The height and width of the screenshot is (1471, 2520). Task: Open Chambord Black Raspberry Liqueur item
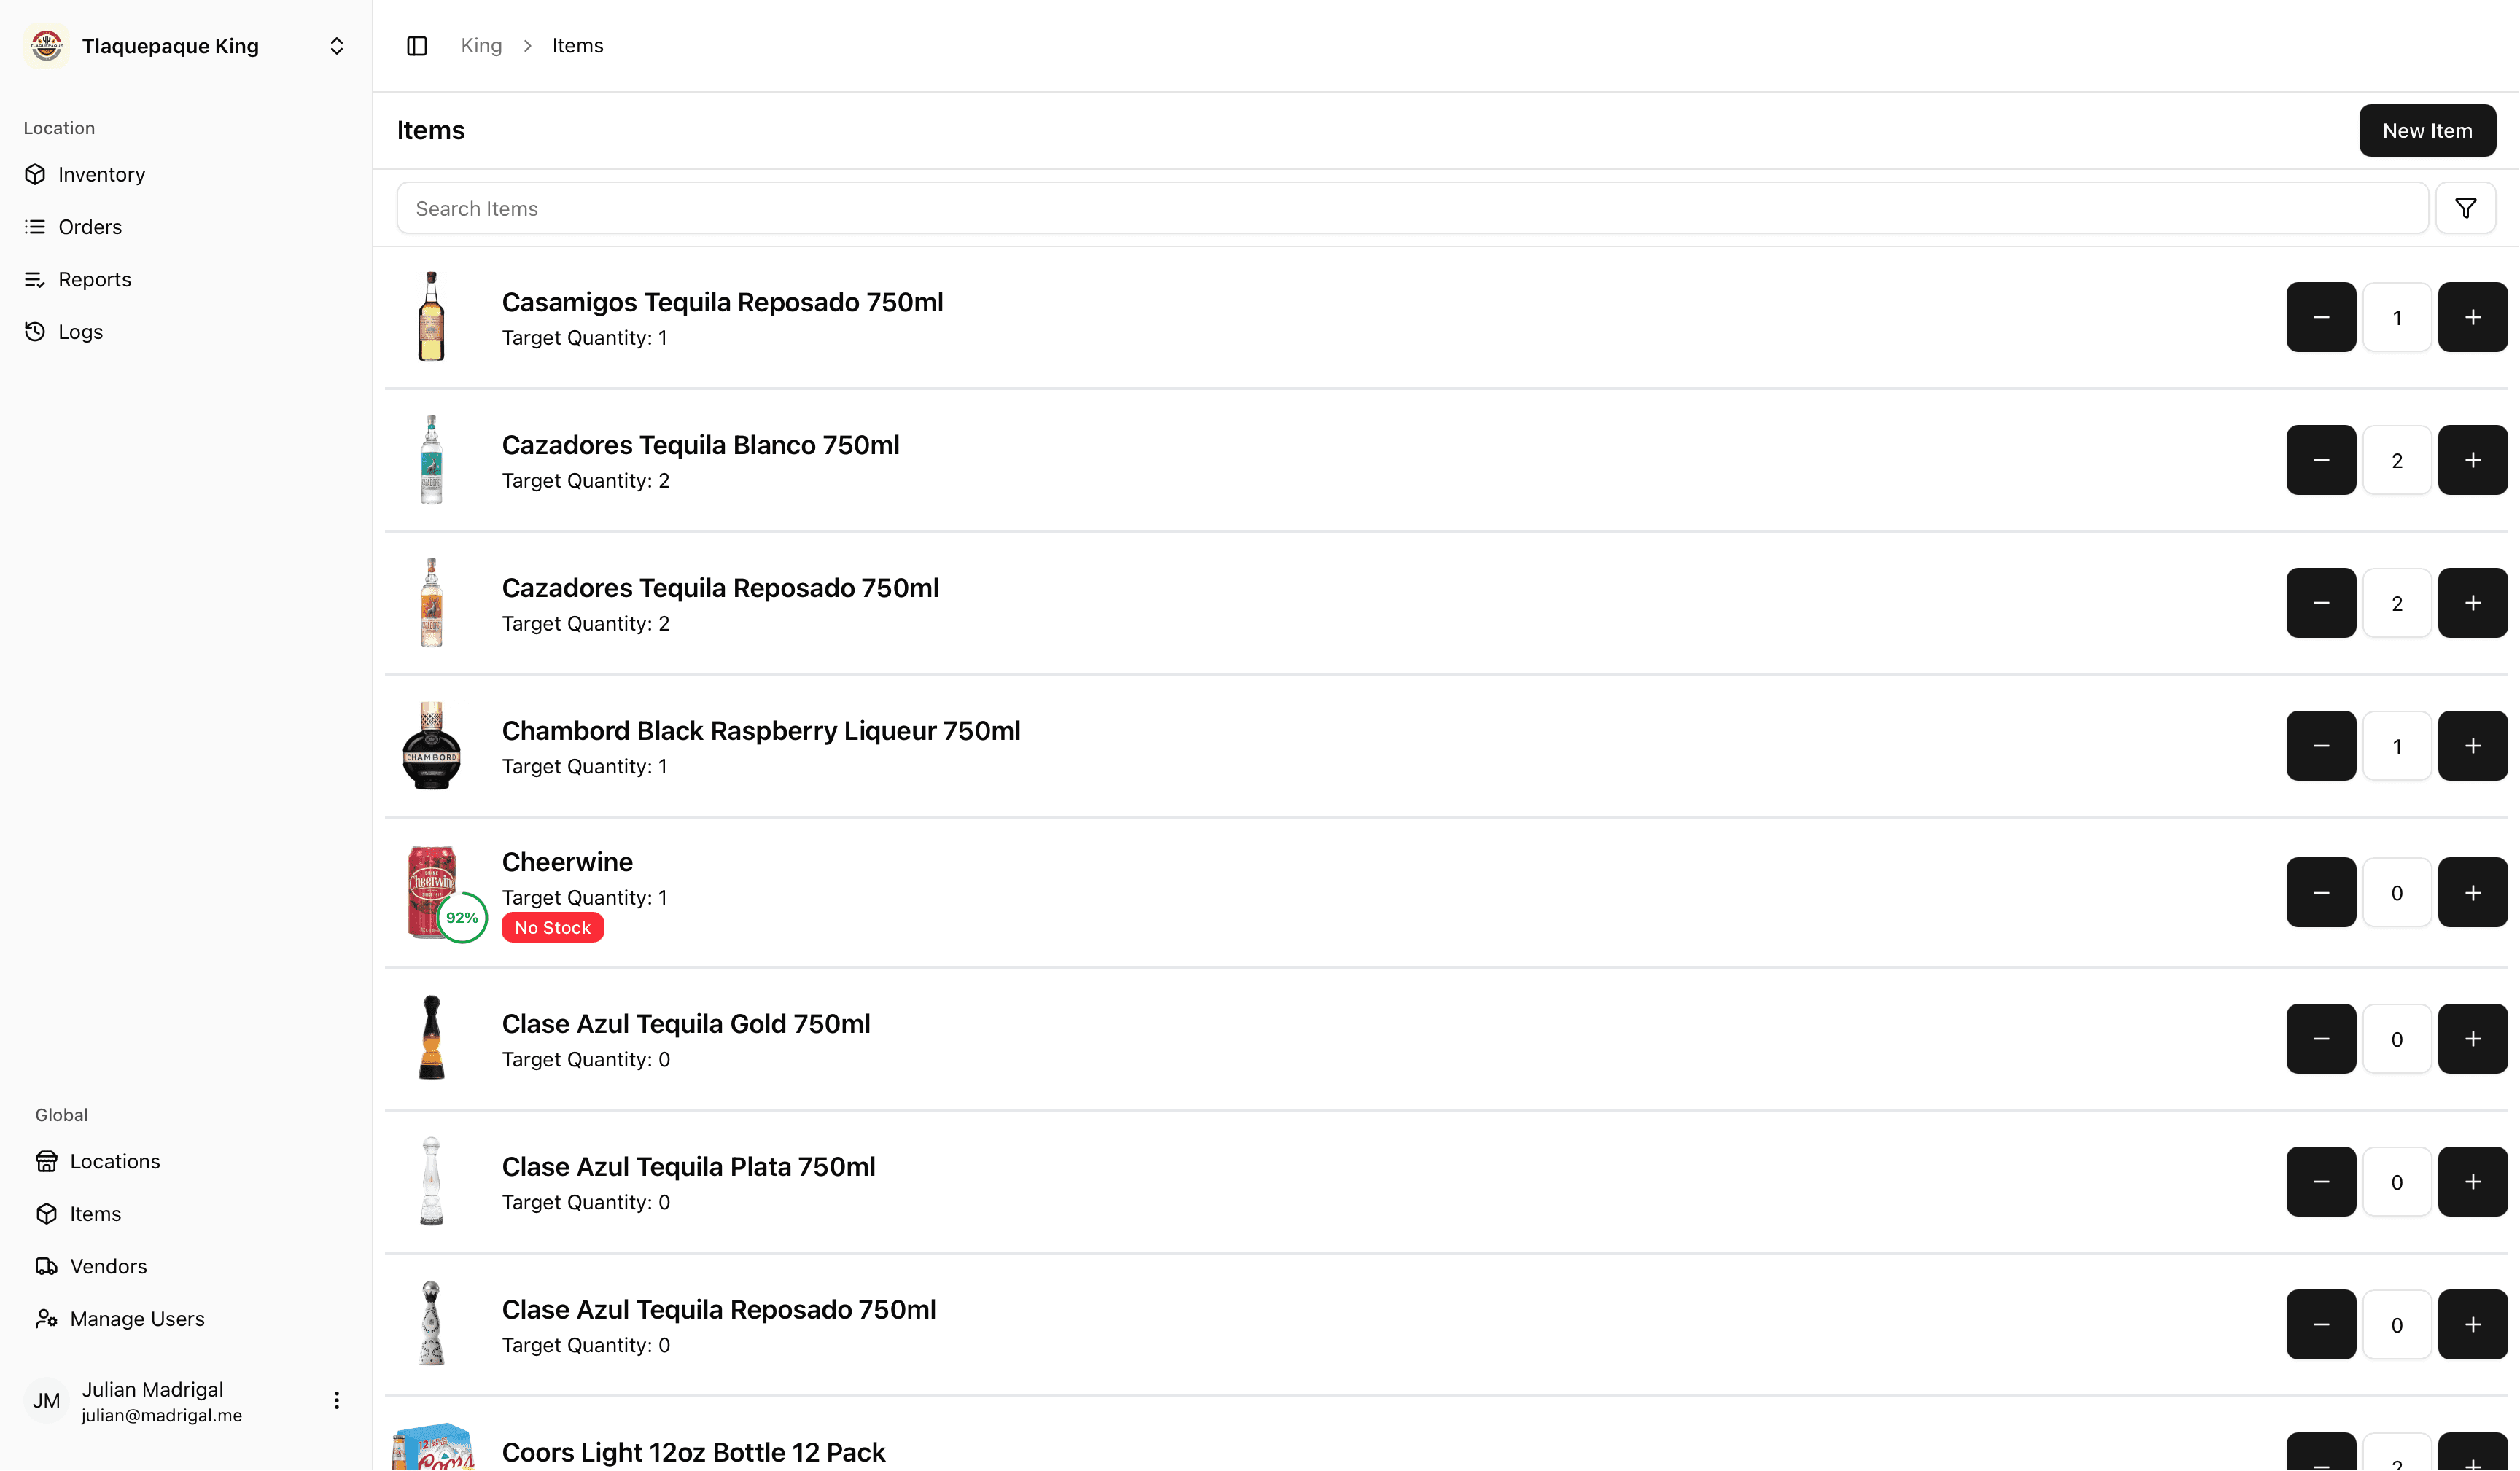(x=761, y=730)
